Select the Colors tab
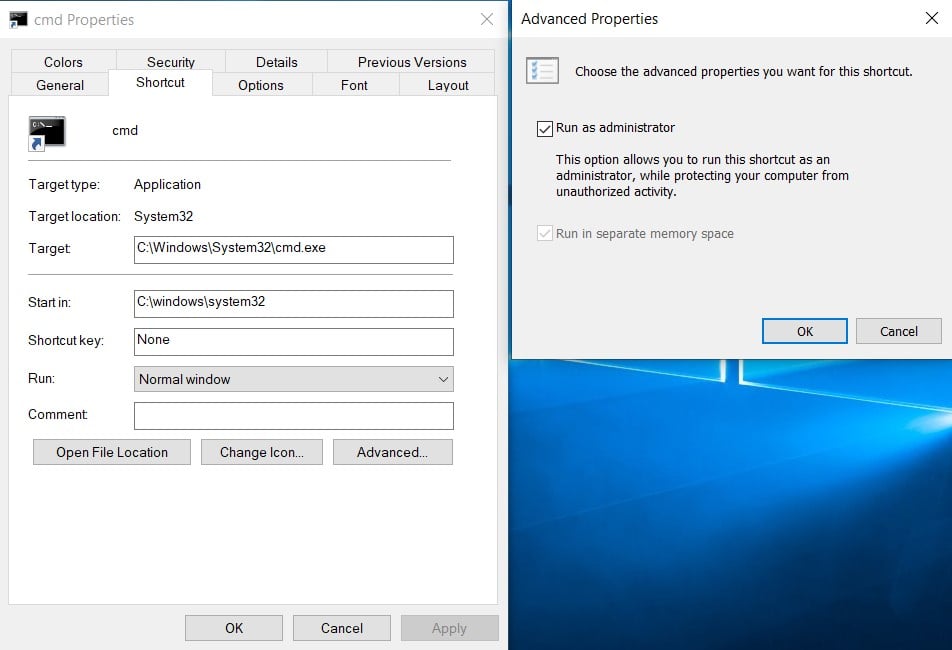952x650 pixels. (63, 62)
